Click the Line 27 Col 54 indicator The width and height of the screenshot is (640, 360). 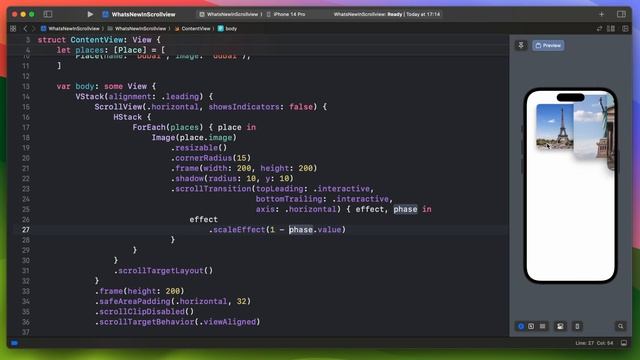pos(594,343)
